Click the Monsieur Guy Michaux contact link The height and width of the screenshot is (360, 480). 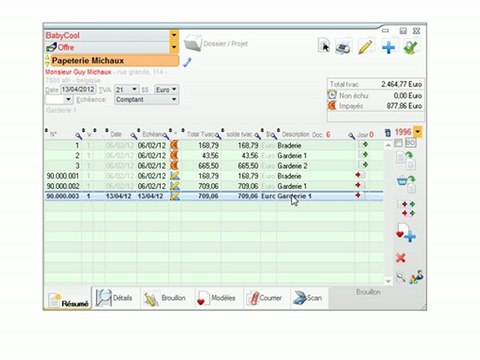click(78, 72)
